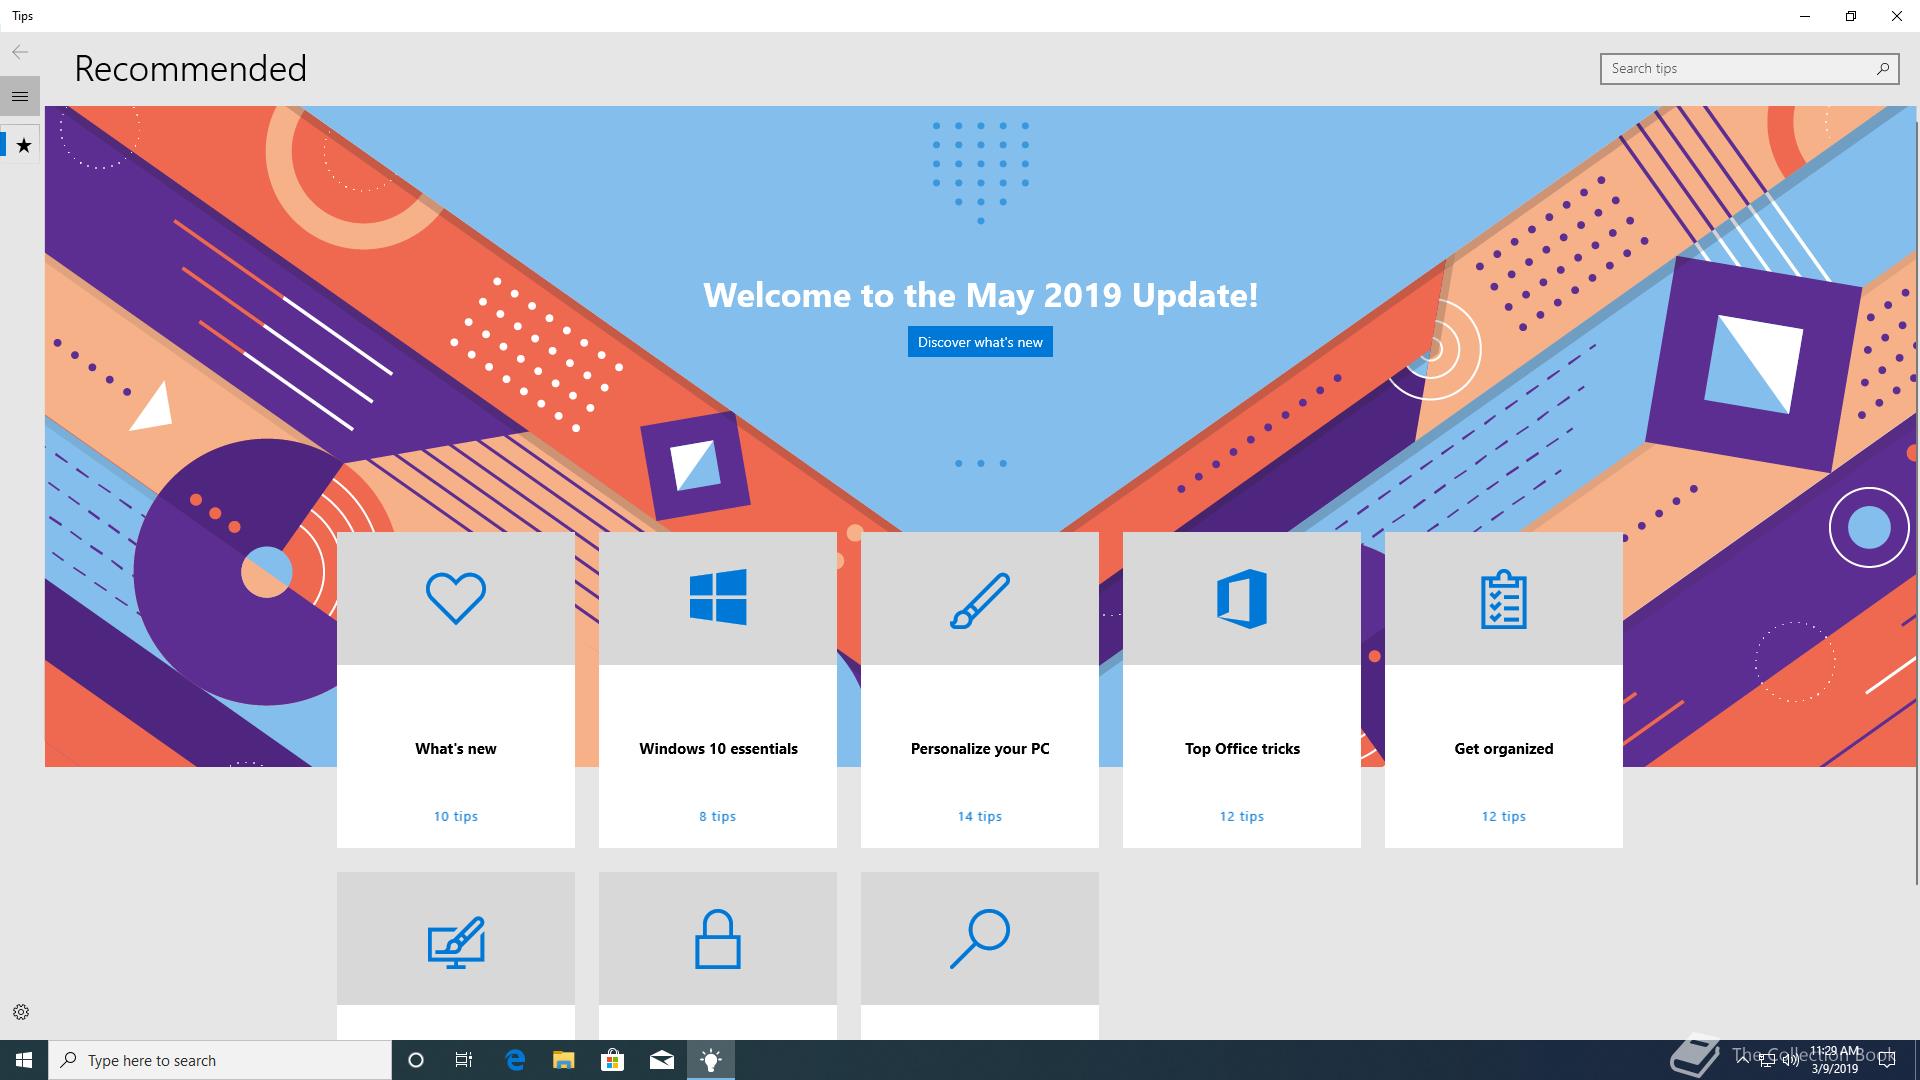Open the hamburger navigation menu
The width and height of the screenshot is (1920, 1080).
coord(20,96)
